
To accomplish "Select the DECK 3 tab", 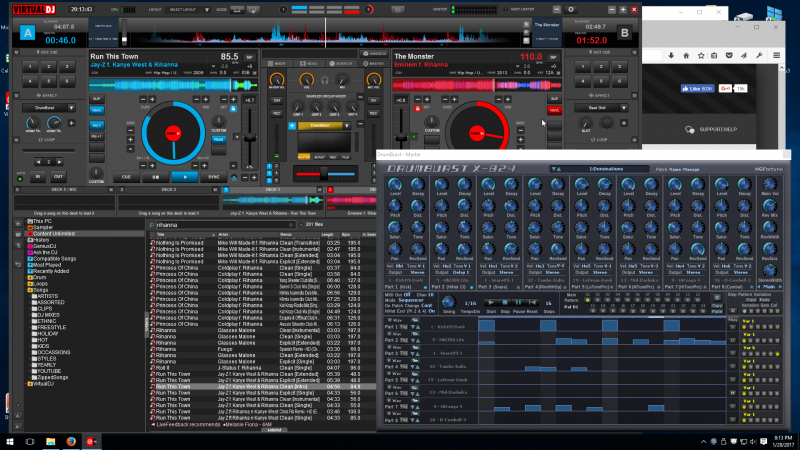I will click(168, 190).
